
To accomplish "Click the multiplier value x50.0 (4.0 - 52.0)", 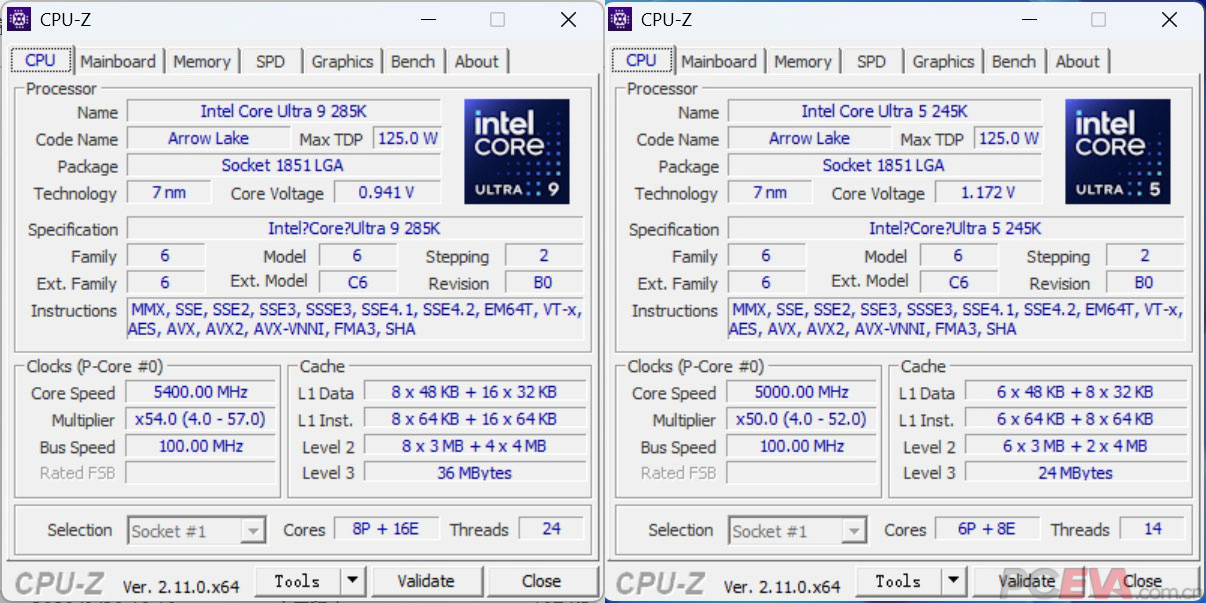I will (x=802, y=419).
